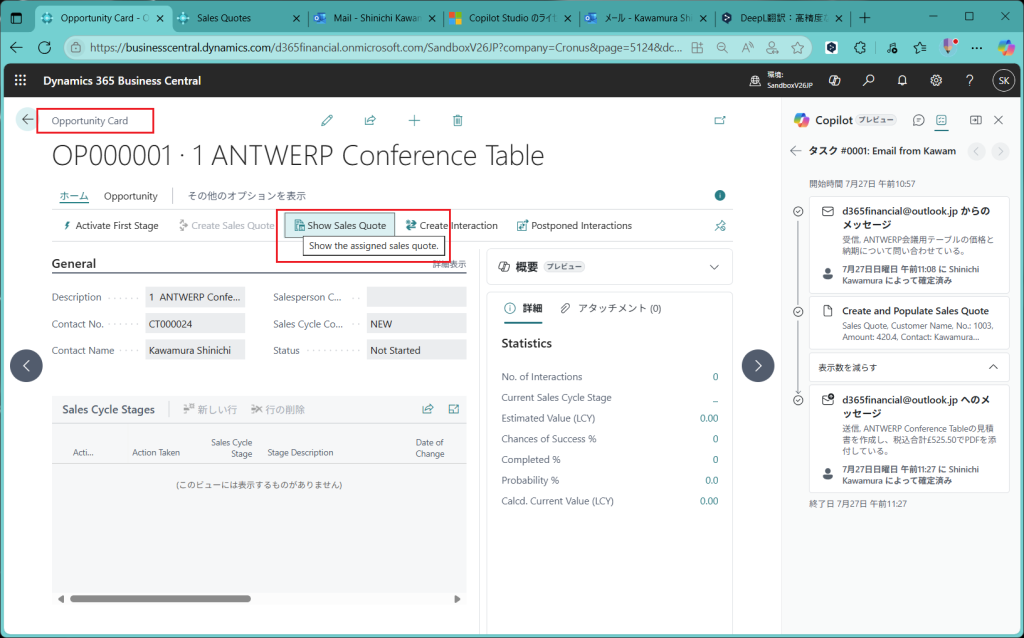Select the ホーム tab
Viewport: 1024px width, 638px height.
coord(74,196)
